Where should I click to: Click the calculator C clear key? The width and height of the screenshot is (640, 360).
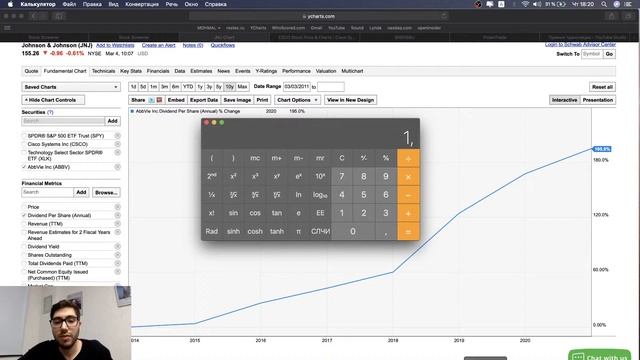pos(342,158)
